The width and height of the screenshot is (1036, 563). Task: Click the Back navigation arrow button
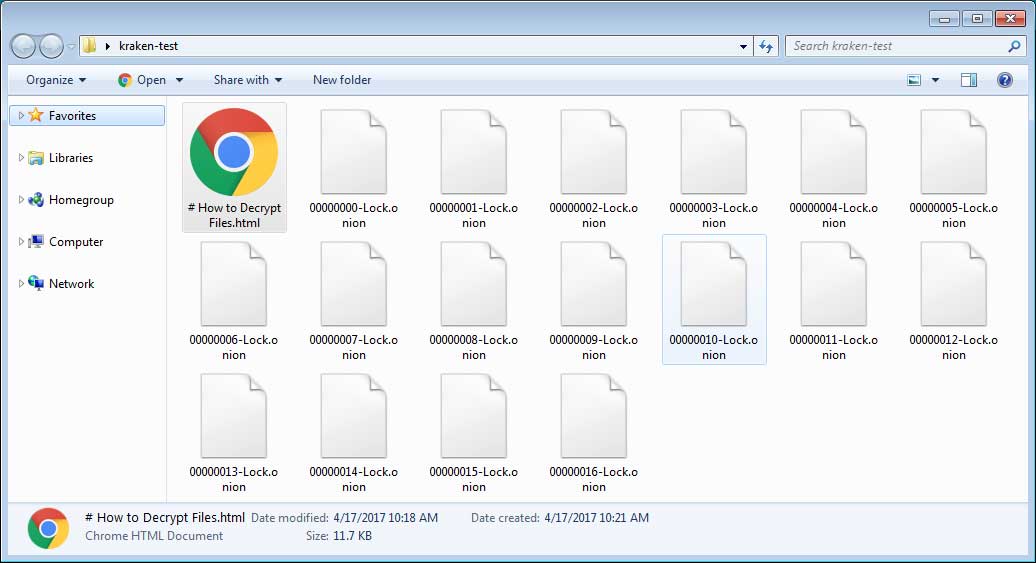coord(24,46)
